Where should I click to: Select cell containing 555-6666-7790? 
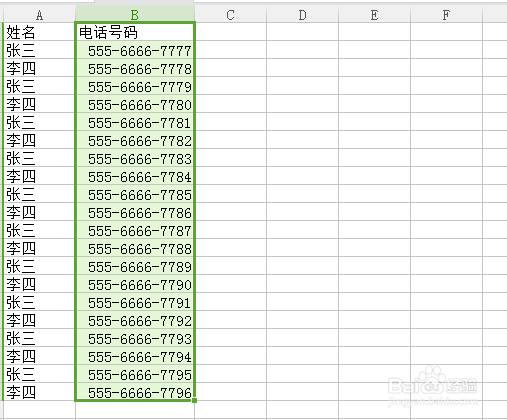point(135,284)
